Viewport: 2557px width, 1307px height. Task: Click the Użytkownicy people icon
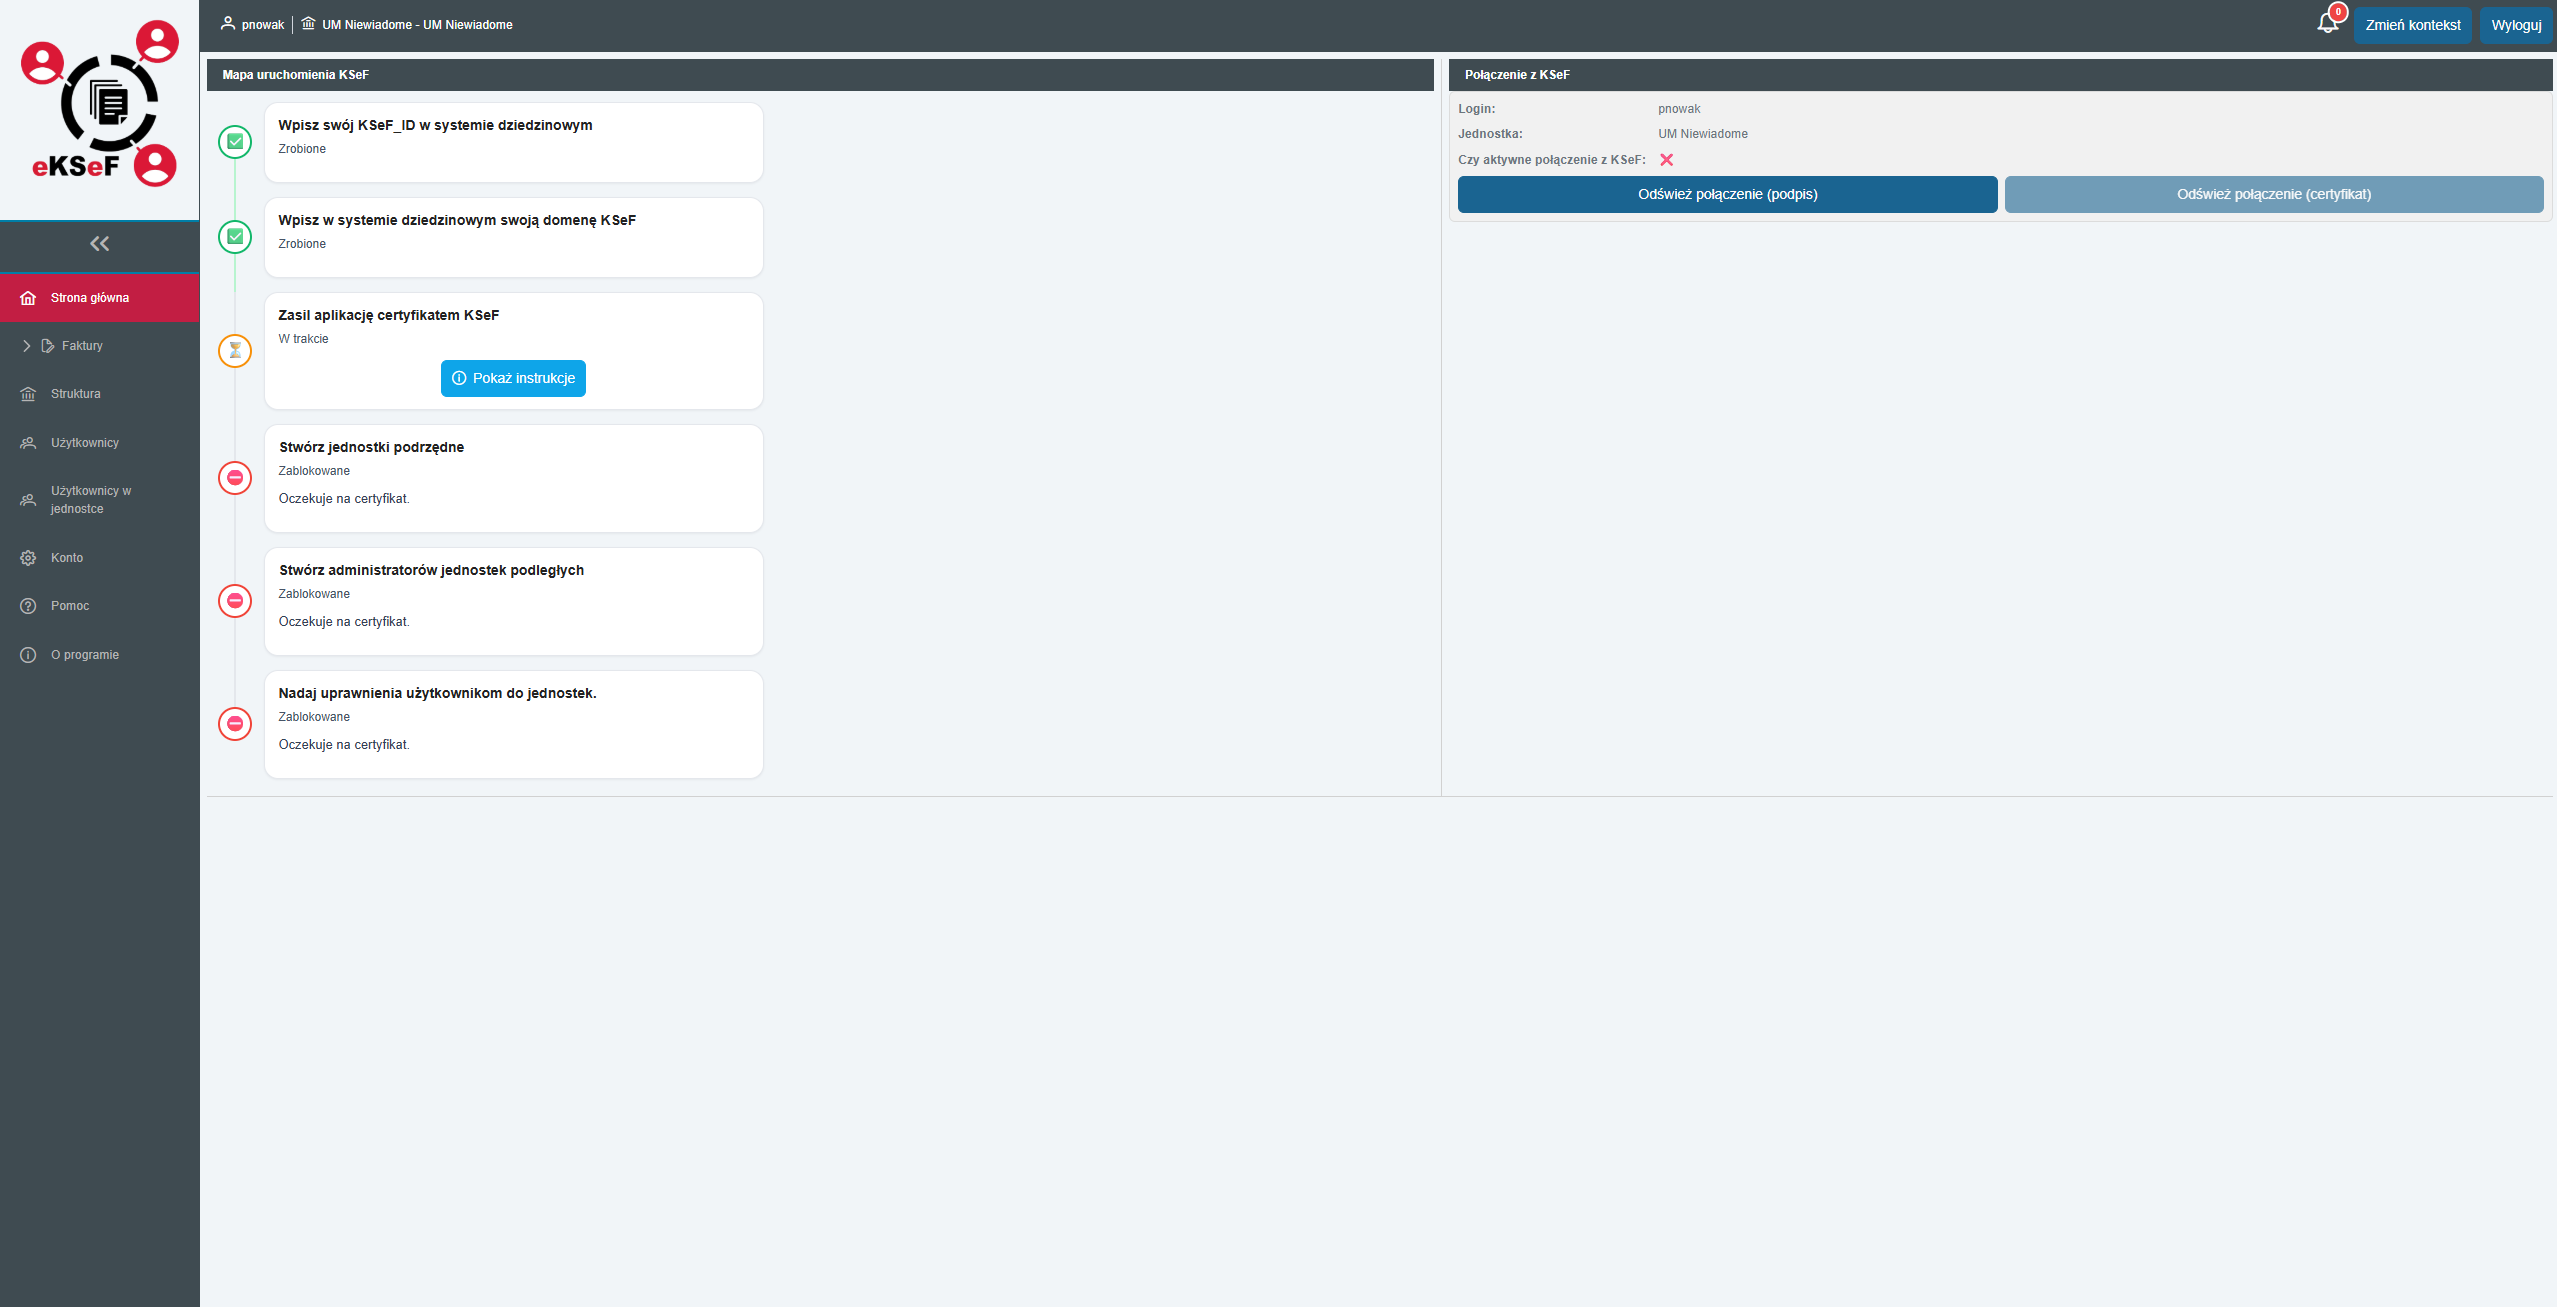tap(28, 443)
